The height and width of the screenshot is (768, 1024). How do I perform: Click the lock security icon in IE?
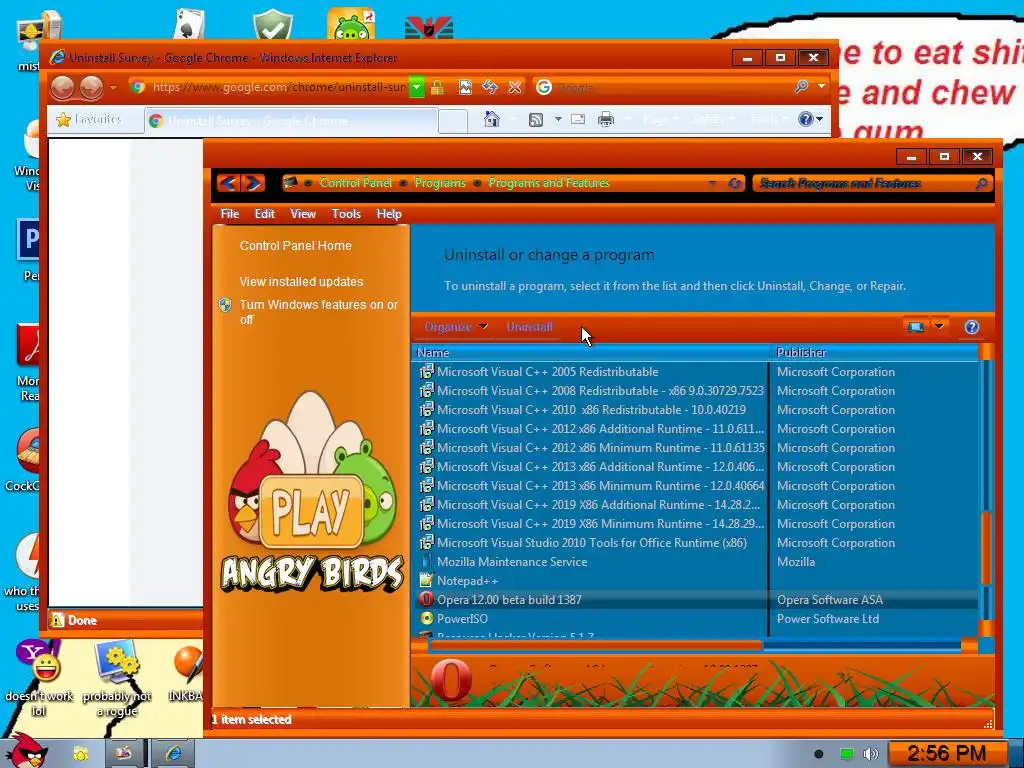pyautogui.click(x=438, y=87)
